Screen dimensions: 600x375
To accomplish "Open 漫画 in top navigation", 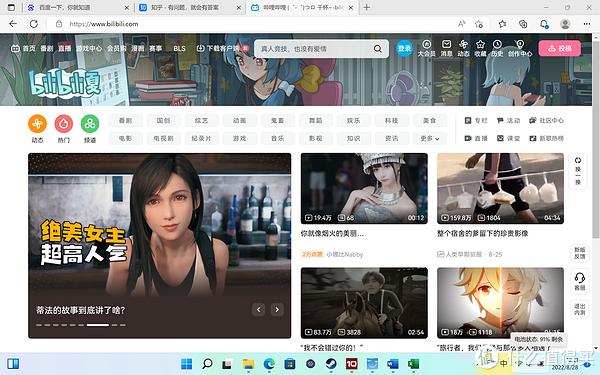I will [x=138, y=48].
